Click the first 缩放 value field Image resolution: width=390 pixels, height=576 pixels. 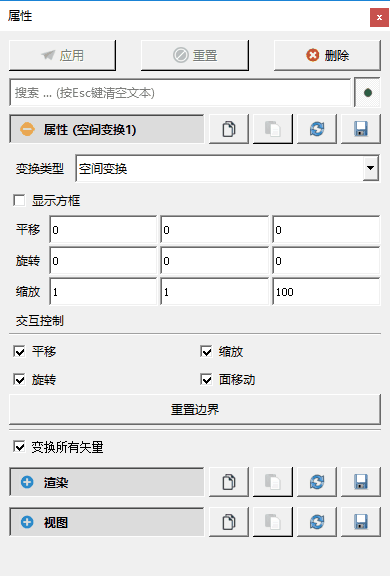click(103, 292)
